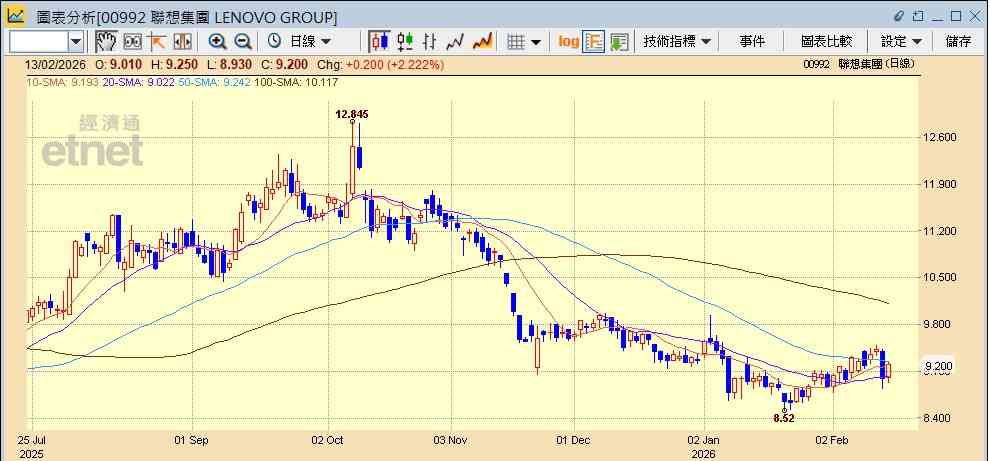Click the green arrow export icon
Screen dimensions: 990x461
619,42
